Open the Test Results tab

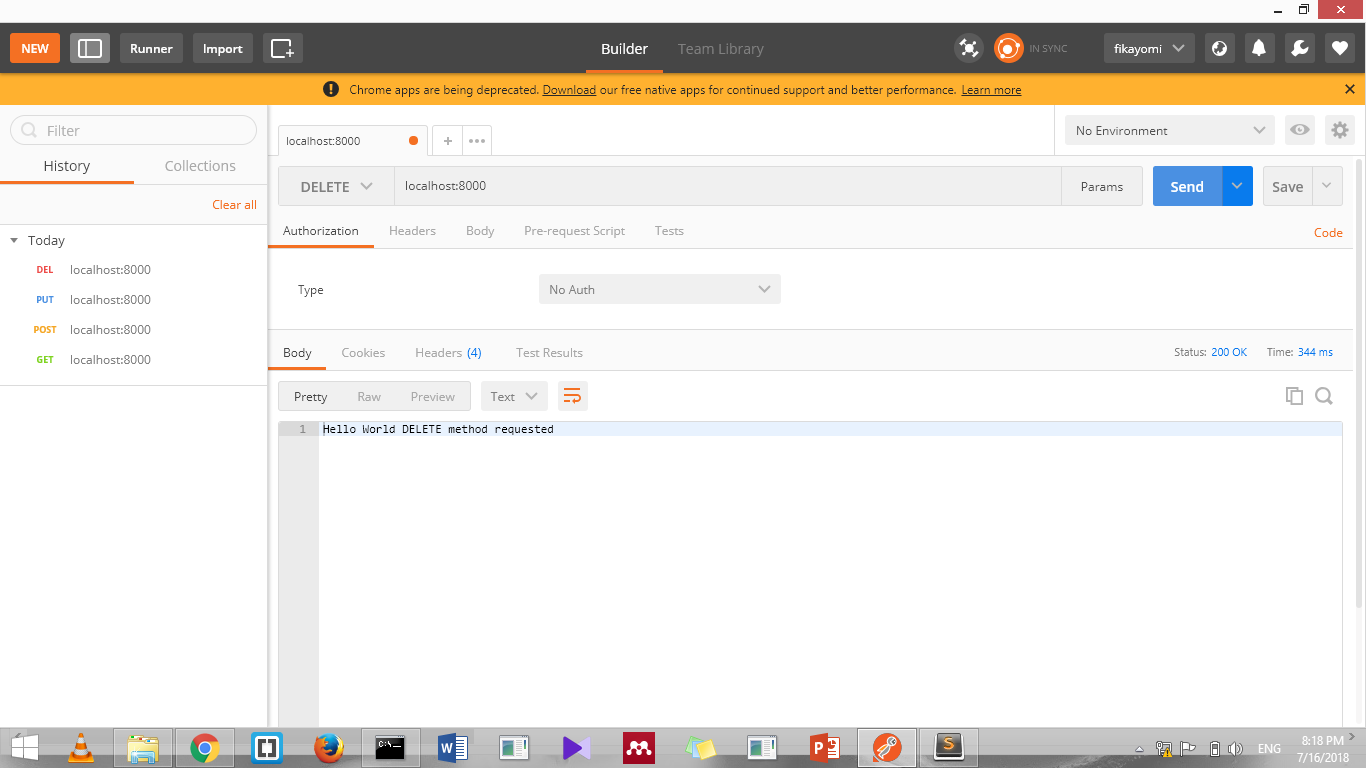[549, 352]
